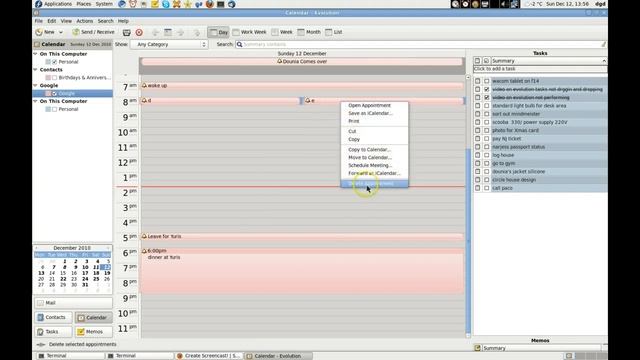This screenshot has width=640, height=360.
Task: Click the red Delete appointment toolbar icon
Action: pos(139,32)
